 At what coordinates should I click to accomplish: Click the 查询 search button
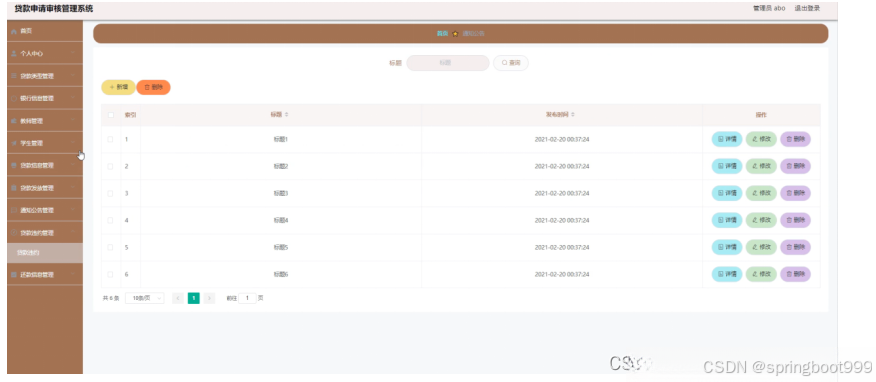[511, 63]
